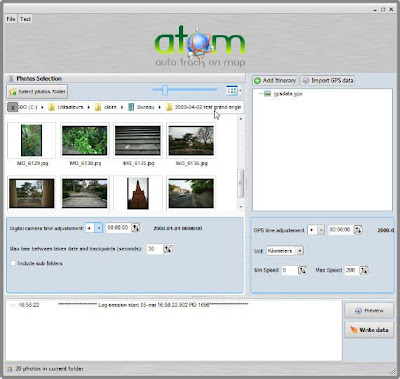The image size is (400, 379).
Task: Click the Max Speed spinner
Action: click(x=364, y=270)
